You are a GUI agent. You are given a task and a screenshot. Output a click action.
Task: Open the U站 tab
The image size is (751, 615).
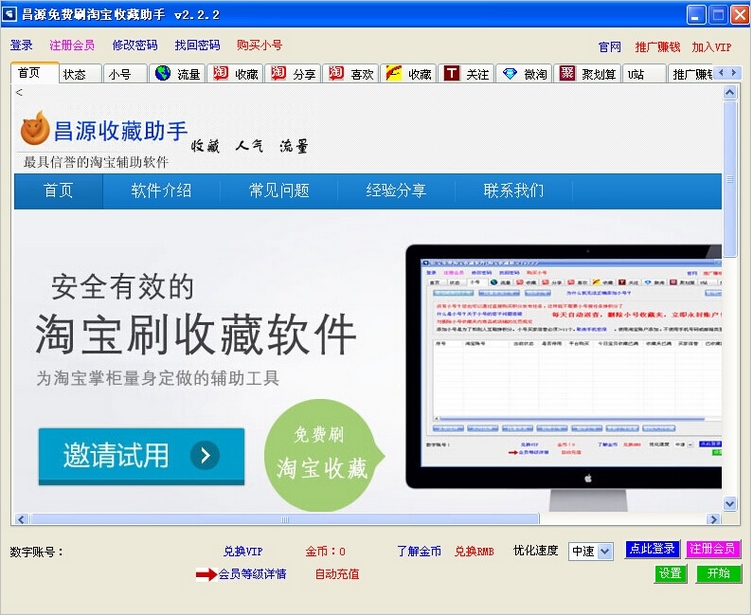coord(644,74)
